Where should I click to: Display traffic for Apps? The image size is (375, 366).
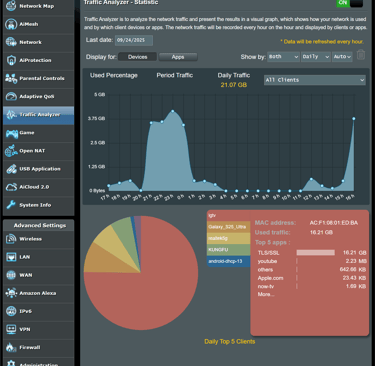click(178, 57)
